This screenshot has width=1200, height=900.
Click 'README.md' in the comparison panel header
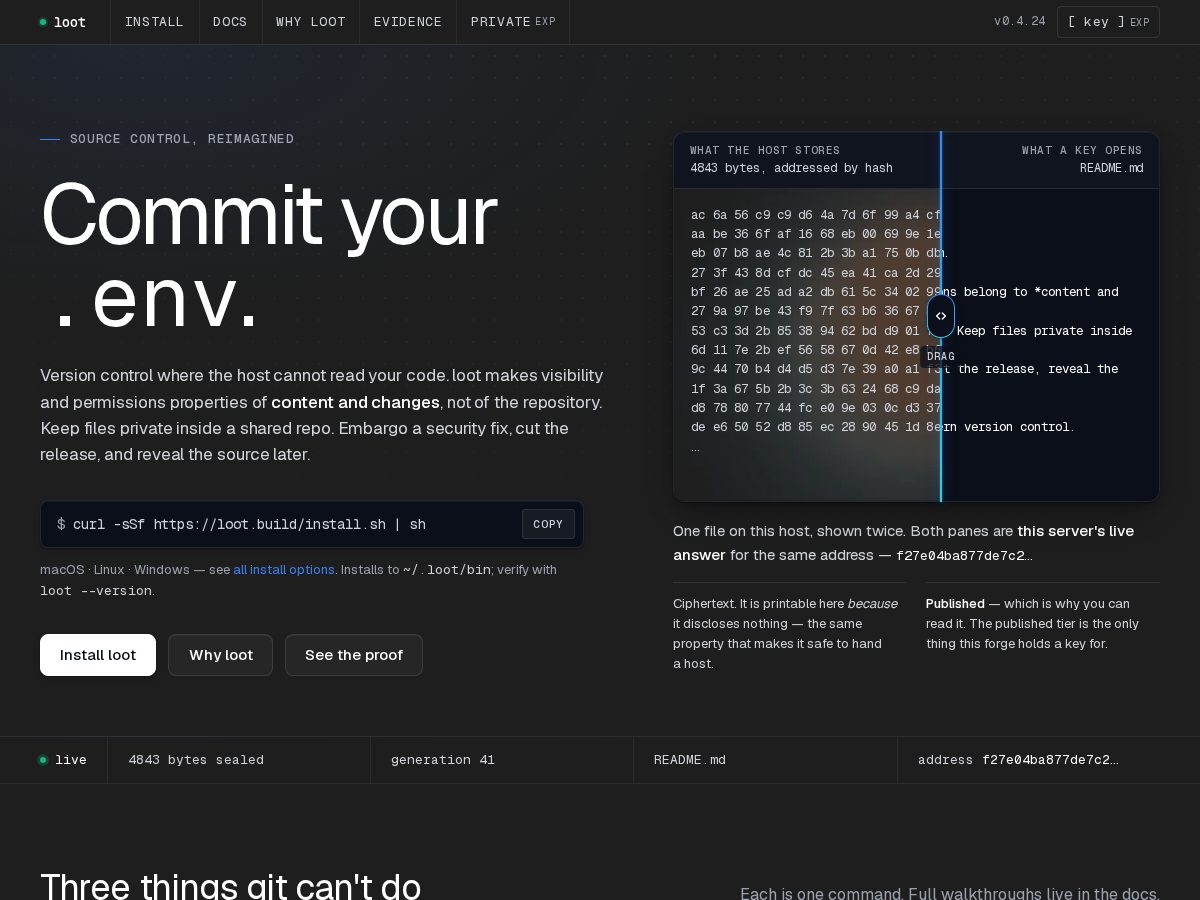[1111, 168]
